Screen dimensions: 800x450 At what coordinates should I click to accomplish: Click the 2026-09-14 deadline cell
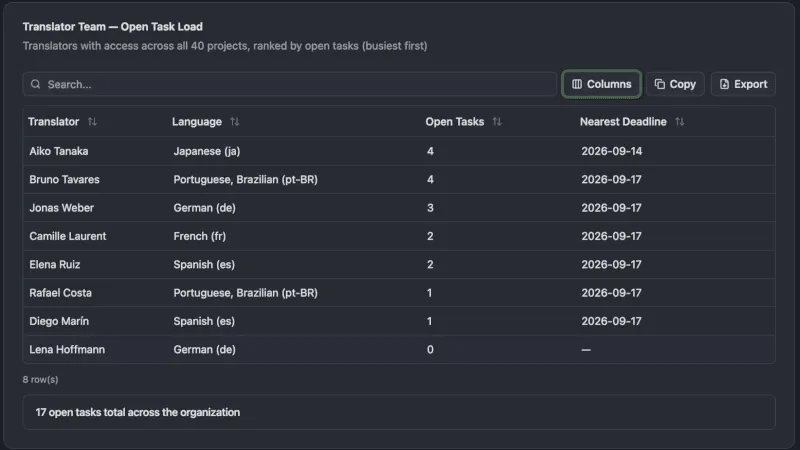(612, 151)
